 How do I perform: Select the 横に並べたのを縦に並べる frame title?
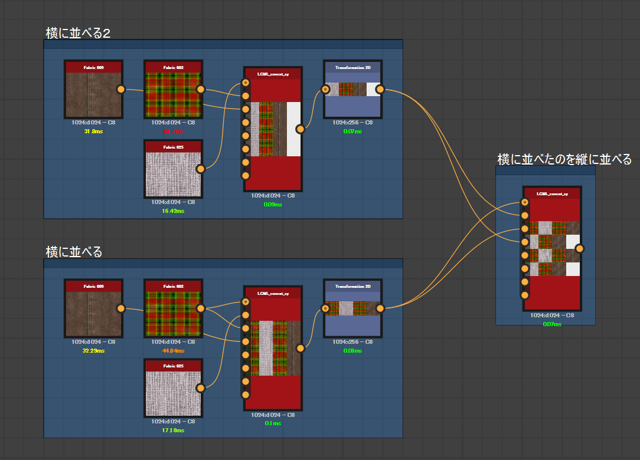coord(564,159)
